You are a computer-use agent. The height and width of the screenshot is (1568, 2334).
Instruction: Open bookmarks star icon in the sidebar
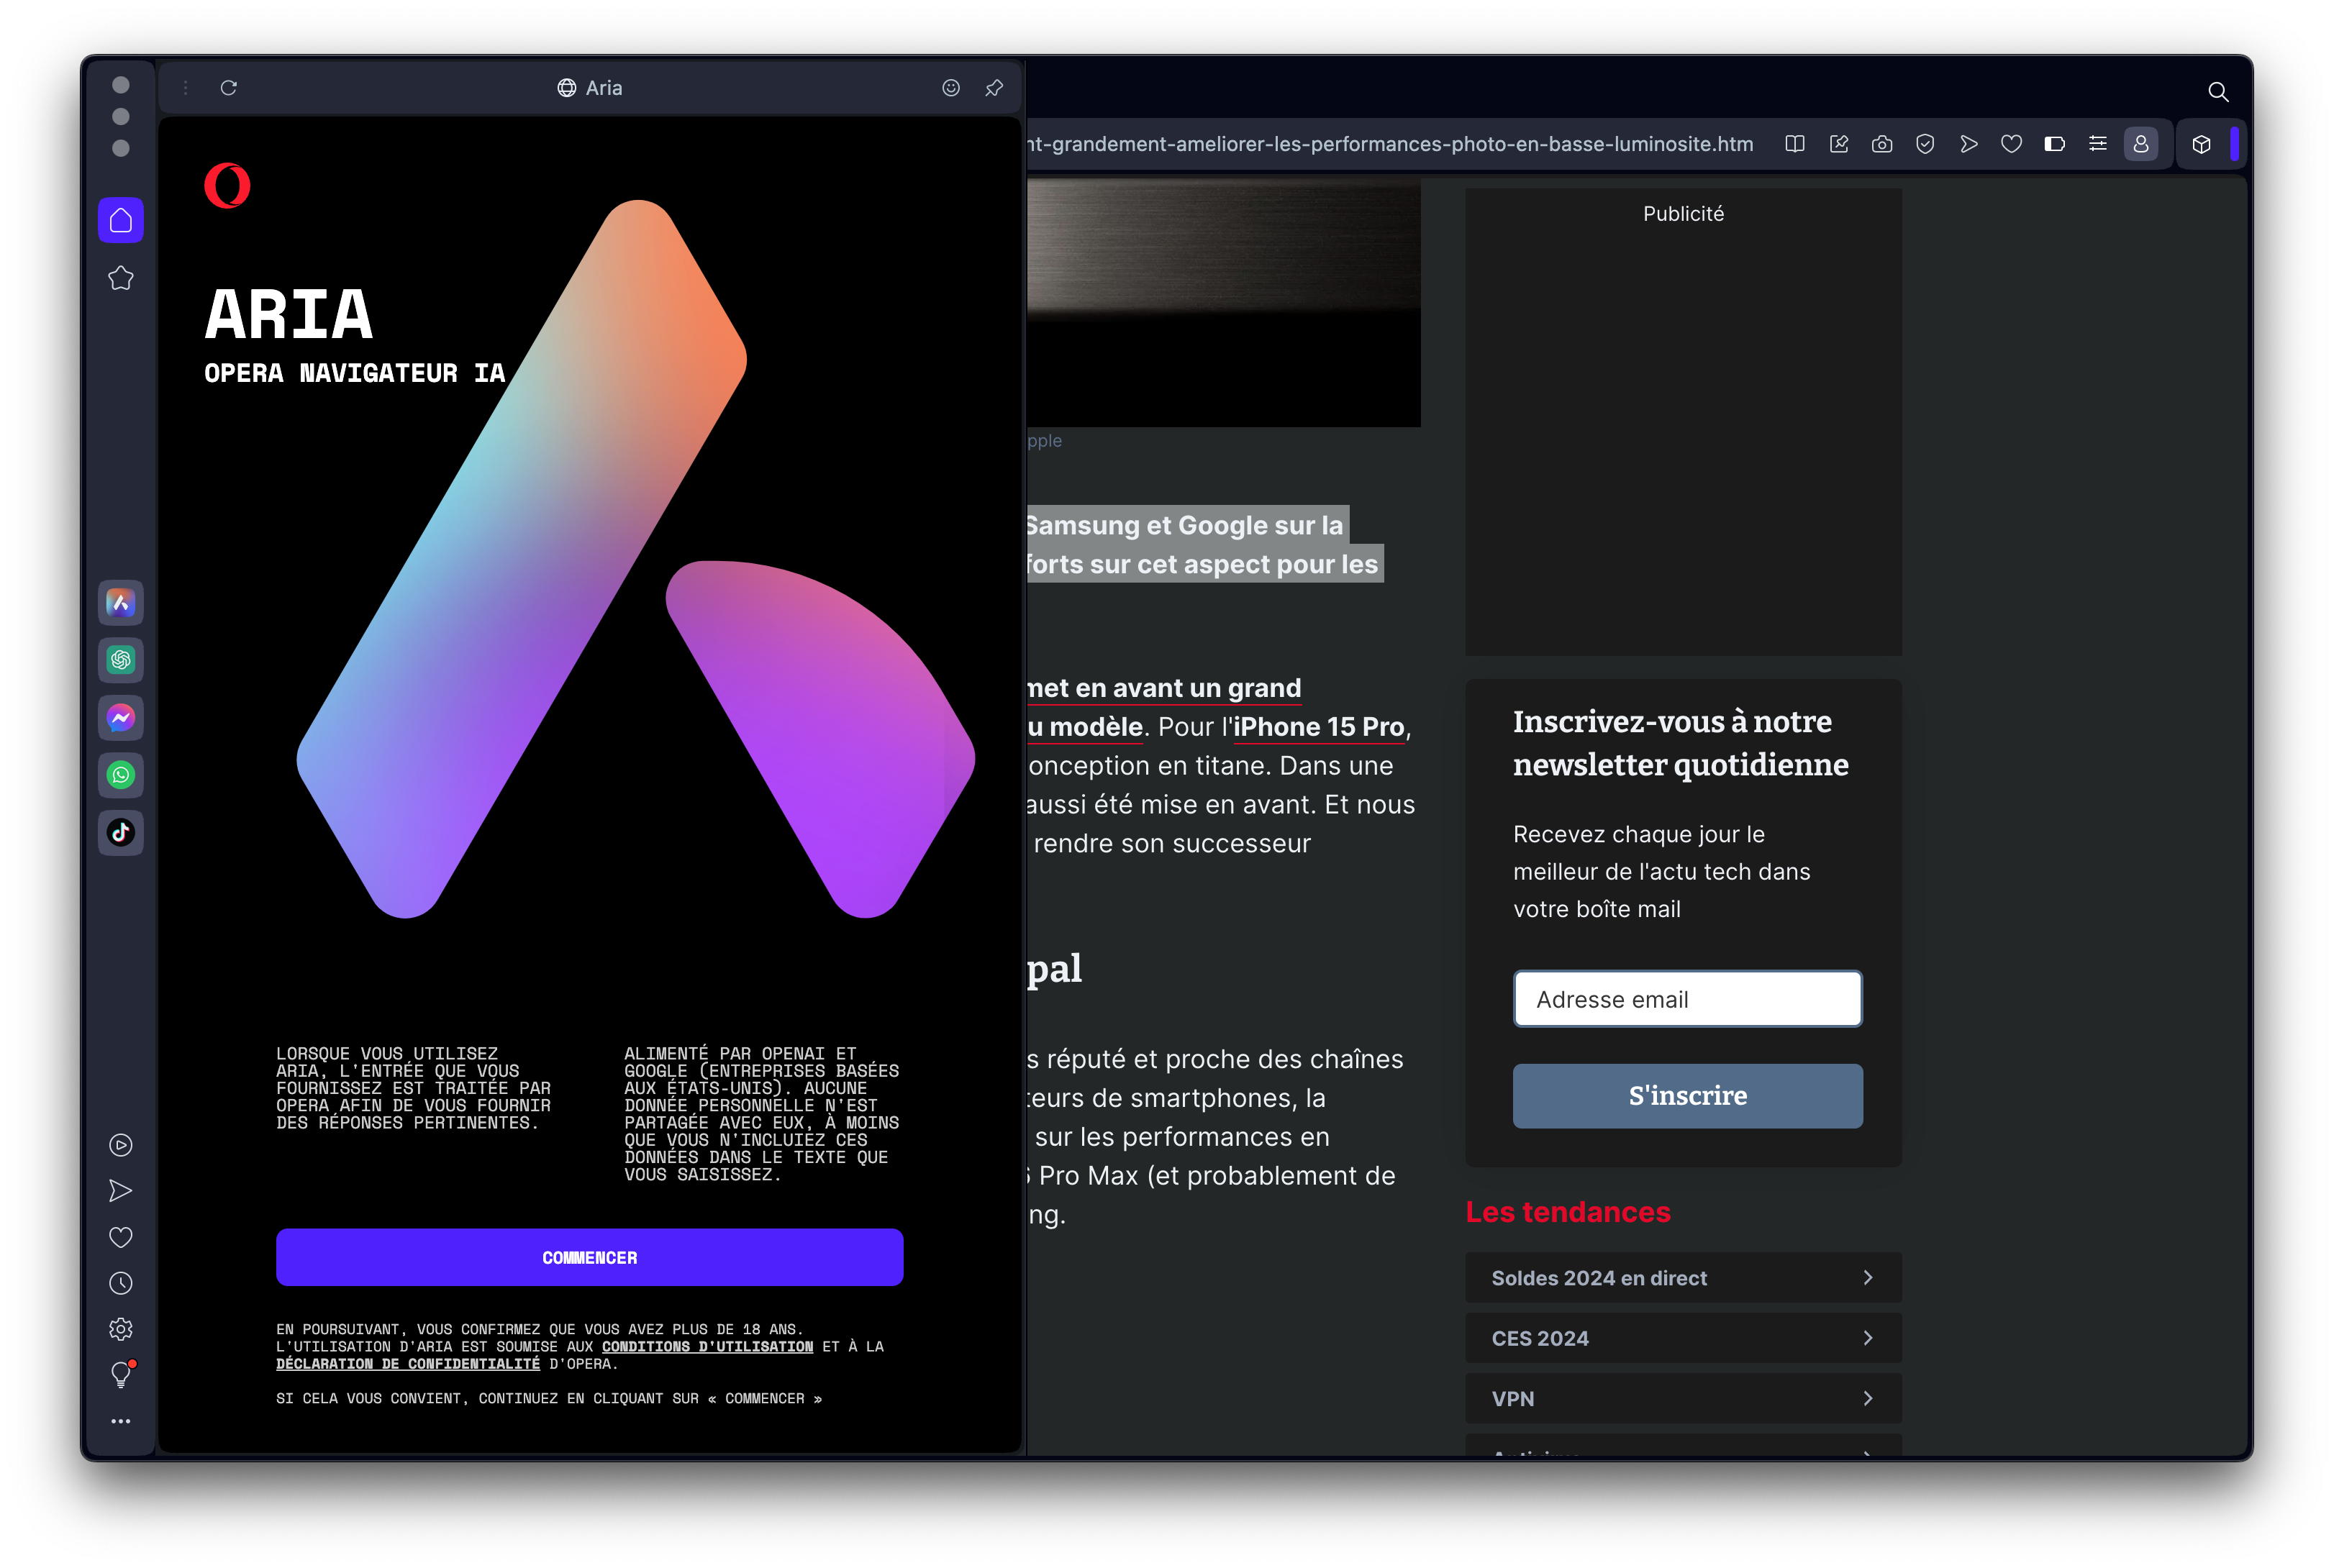coord(121,278)
